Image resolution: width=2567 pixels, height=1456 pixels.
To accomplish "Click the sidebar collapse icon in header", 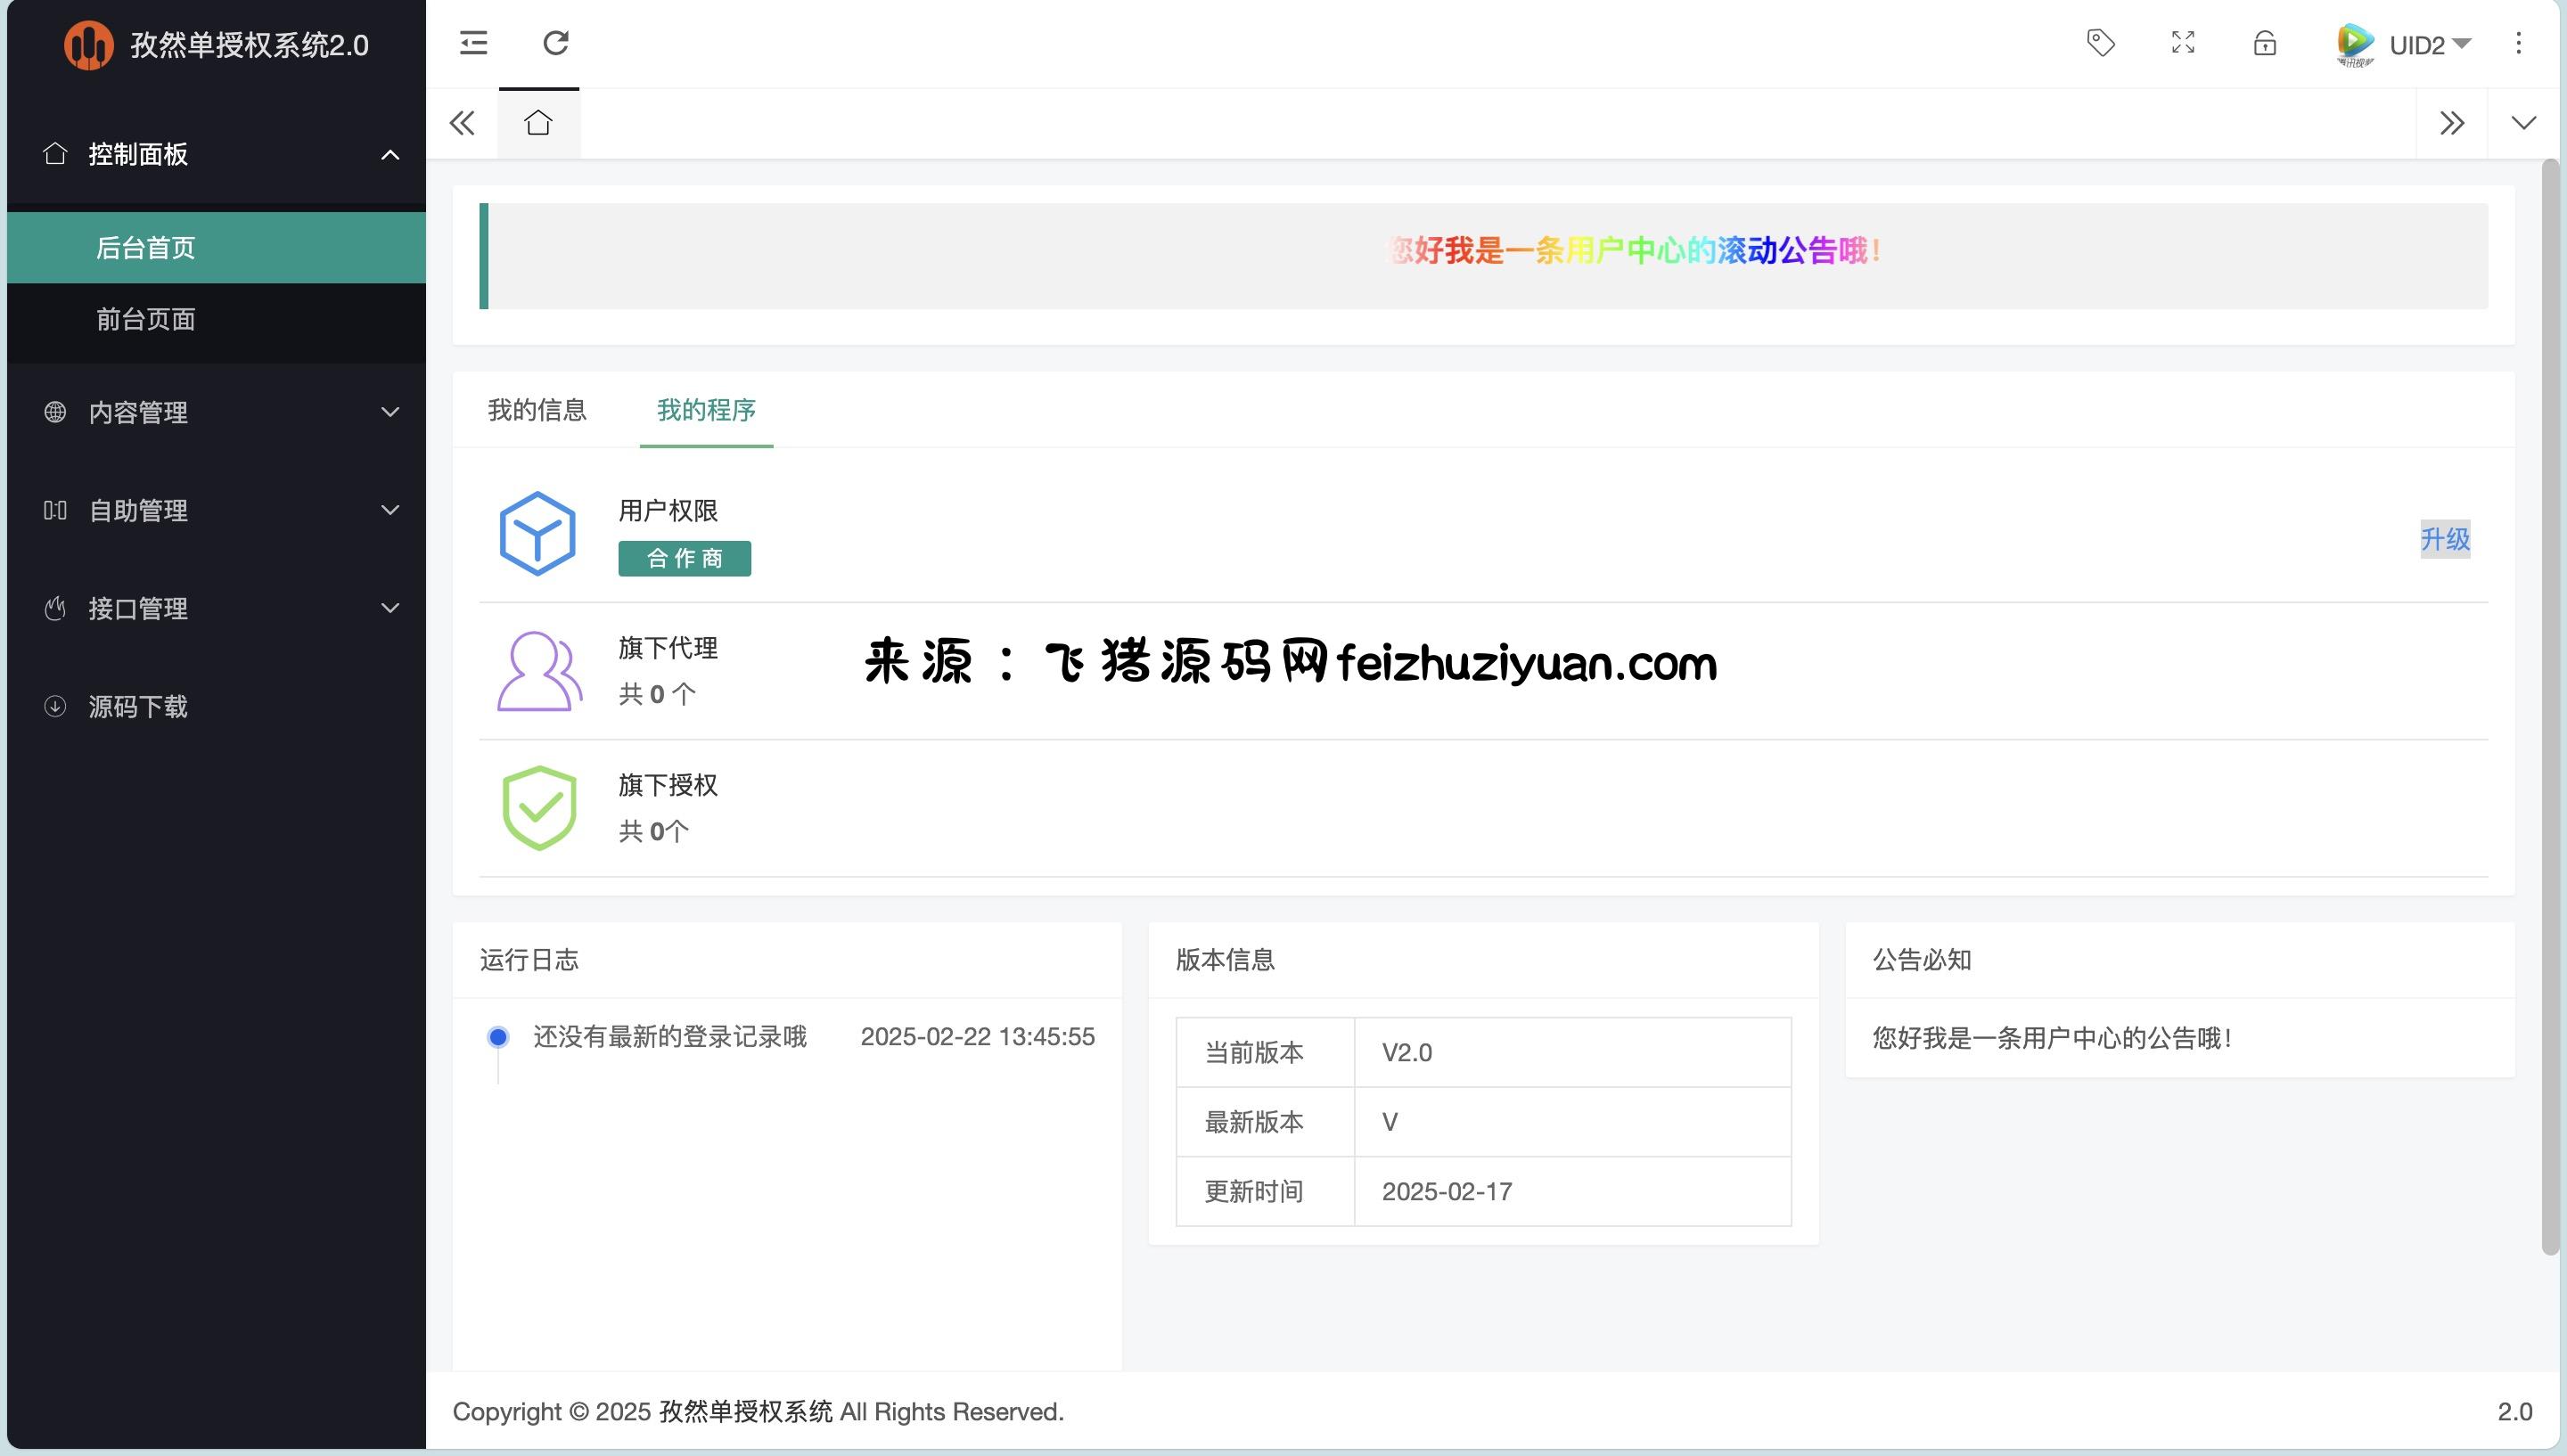I will 473,43.
